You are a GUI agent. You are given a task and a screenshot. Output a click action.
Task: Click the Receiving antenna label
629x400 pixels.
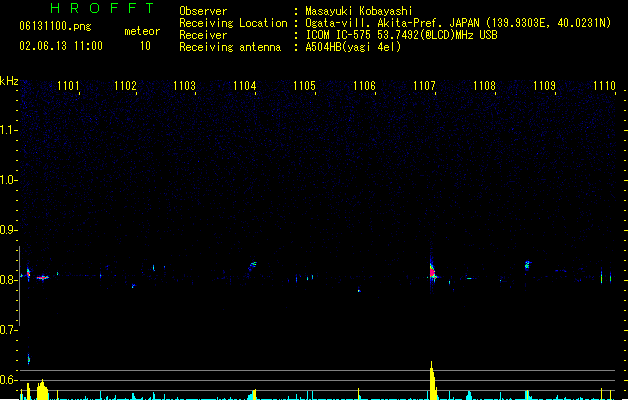click(x=230, y=47)
